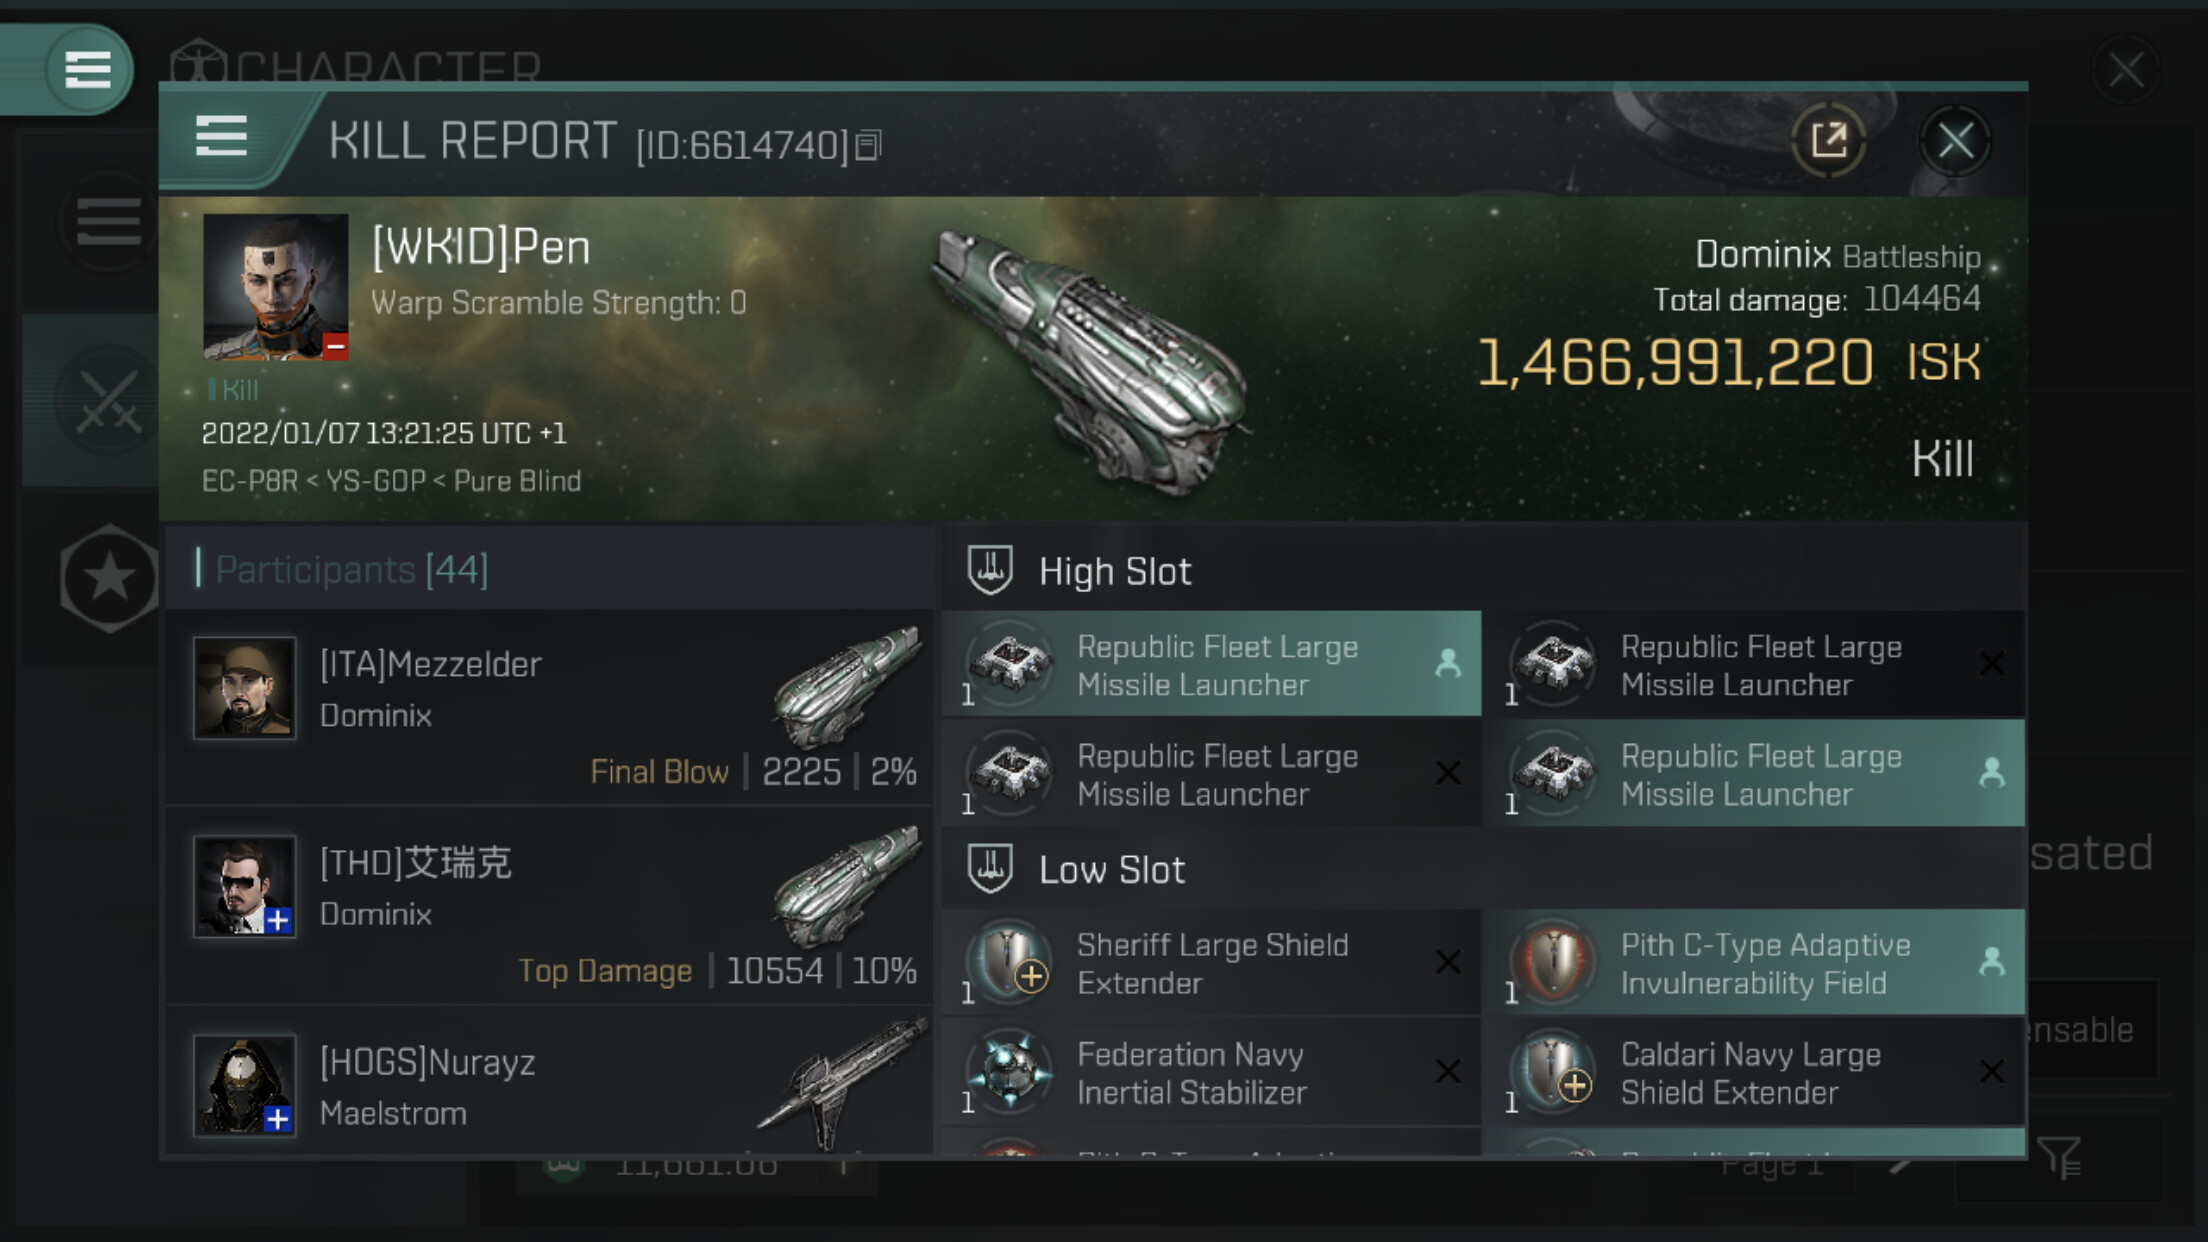Image resolution: width=2208 pixels, height=1242 pixels.
Task: Select the Sheriff Large Shield Extender module
Action: tap(1210, 963)
